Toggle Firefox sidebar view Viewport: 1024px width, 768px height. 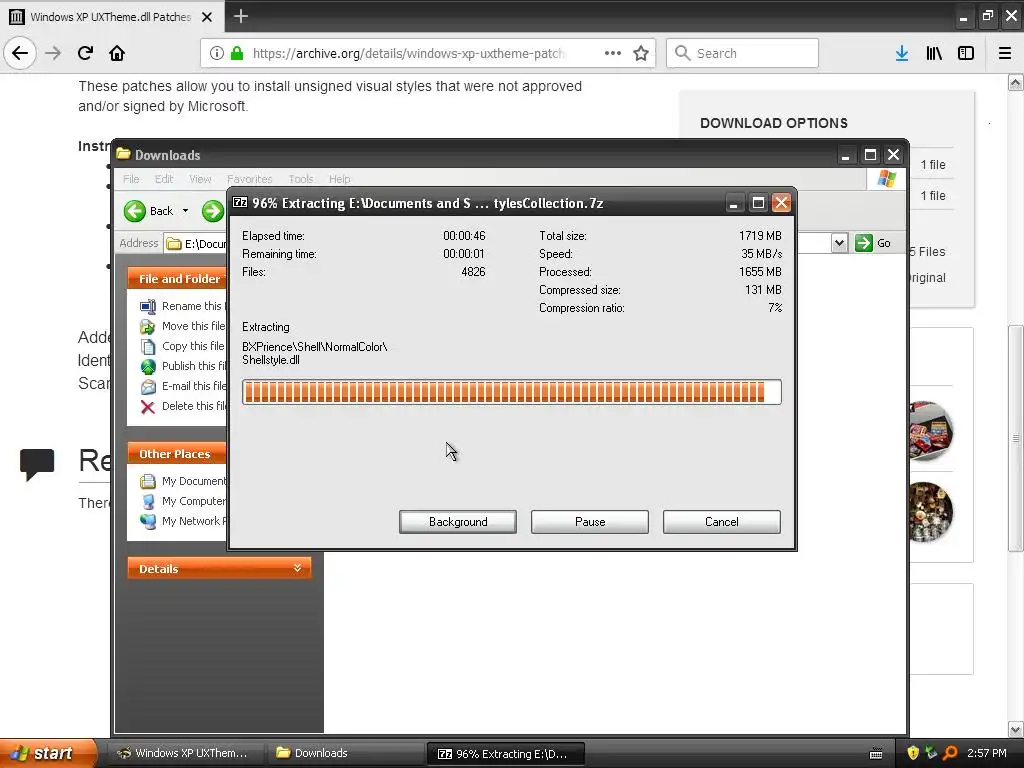(966, 53)
